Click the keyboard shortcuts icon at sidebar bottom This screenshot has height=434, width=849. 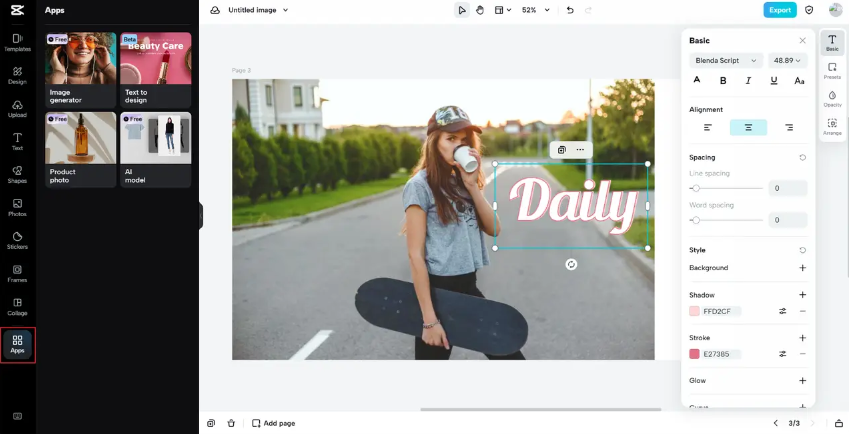(17, 416)
